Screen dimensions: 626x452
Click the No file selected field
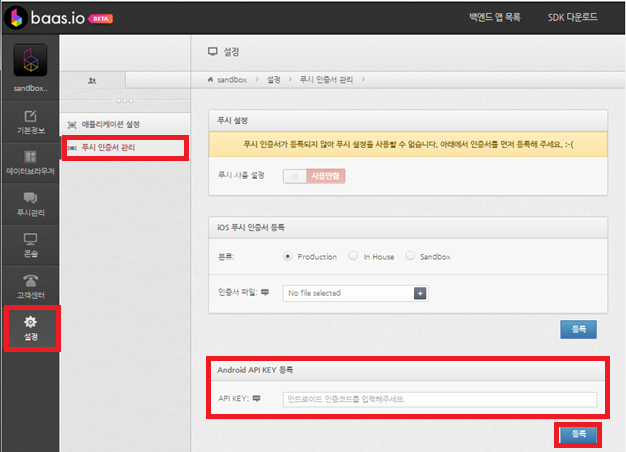click(x=349, y=293)
